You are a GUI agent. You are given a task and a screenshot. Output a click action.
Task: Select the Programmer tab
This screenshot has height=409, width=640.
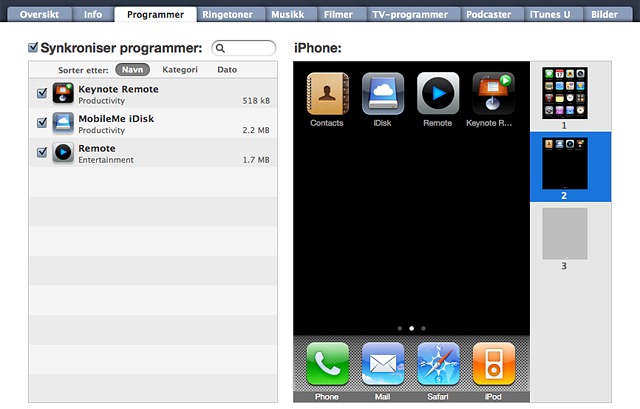[x=156, y=15]
